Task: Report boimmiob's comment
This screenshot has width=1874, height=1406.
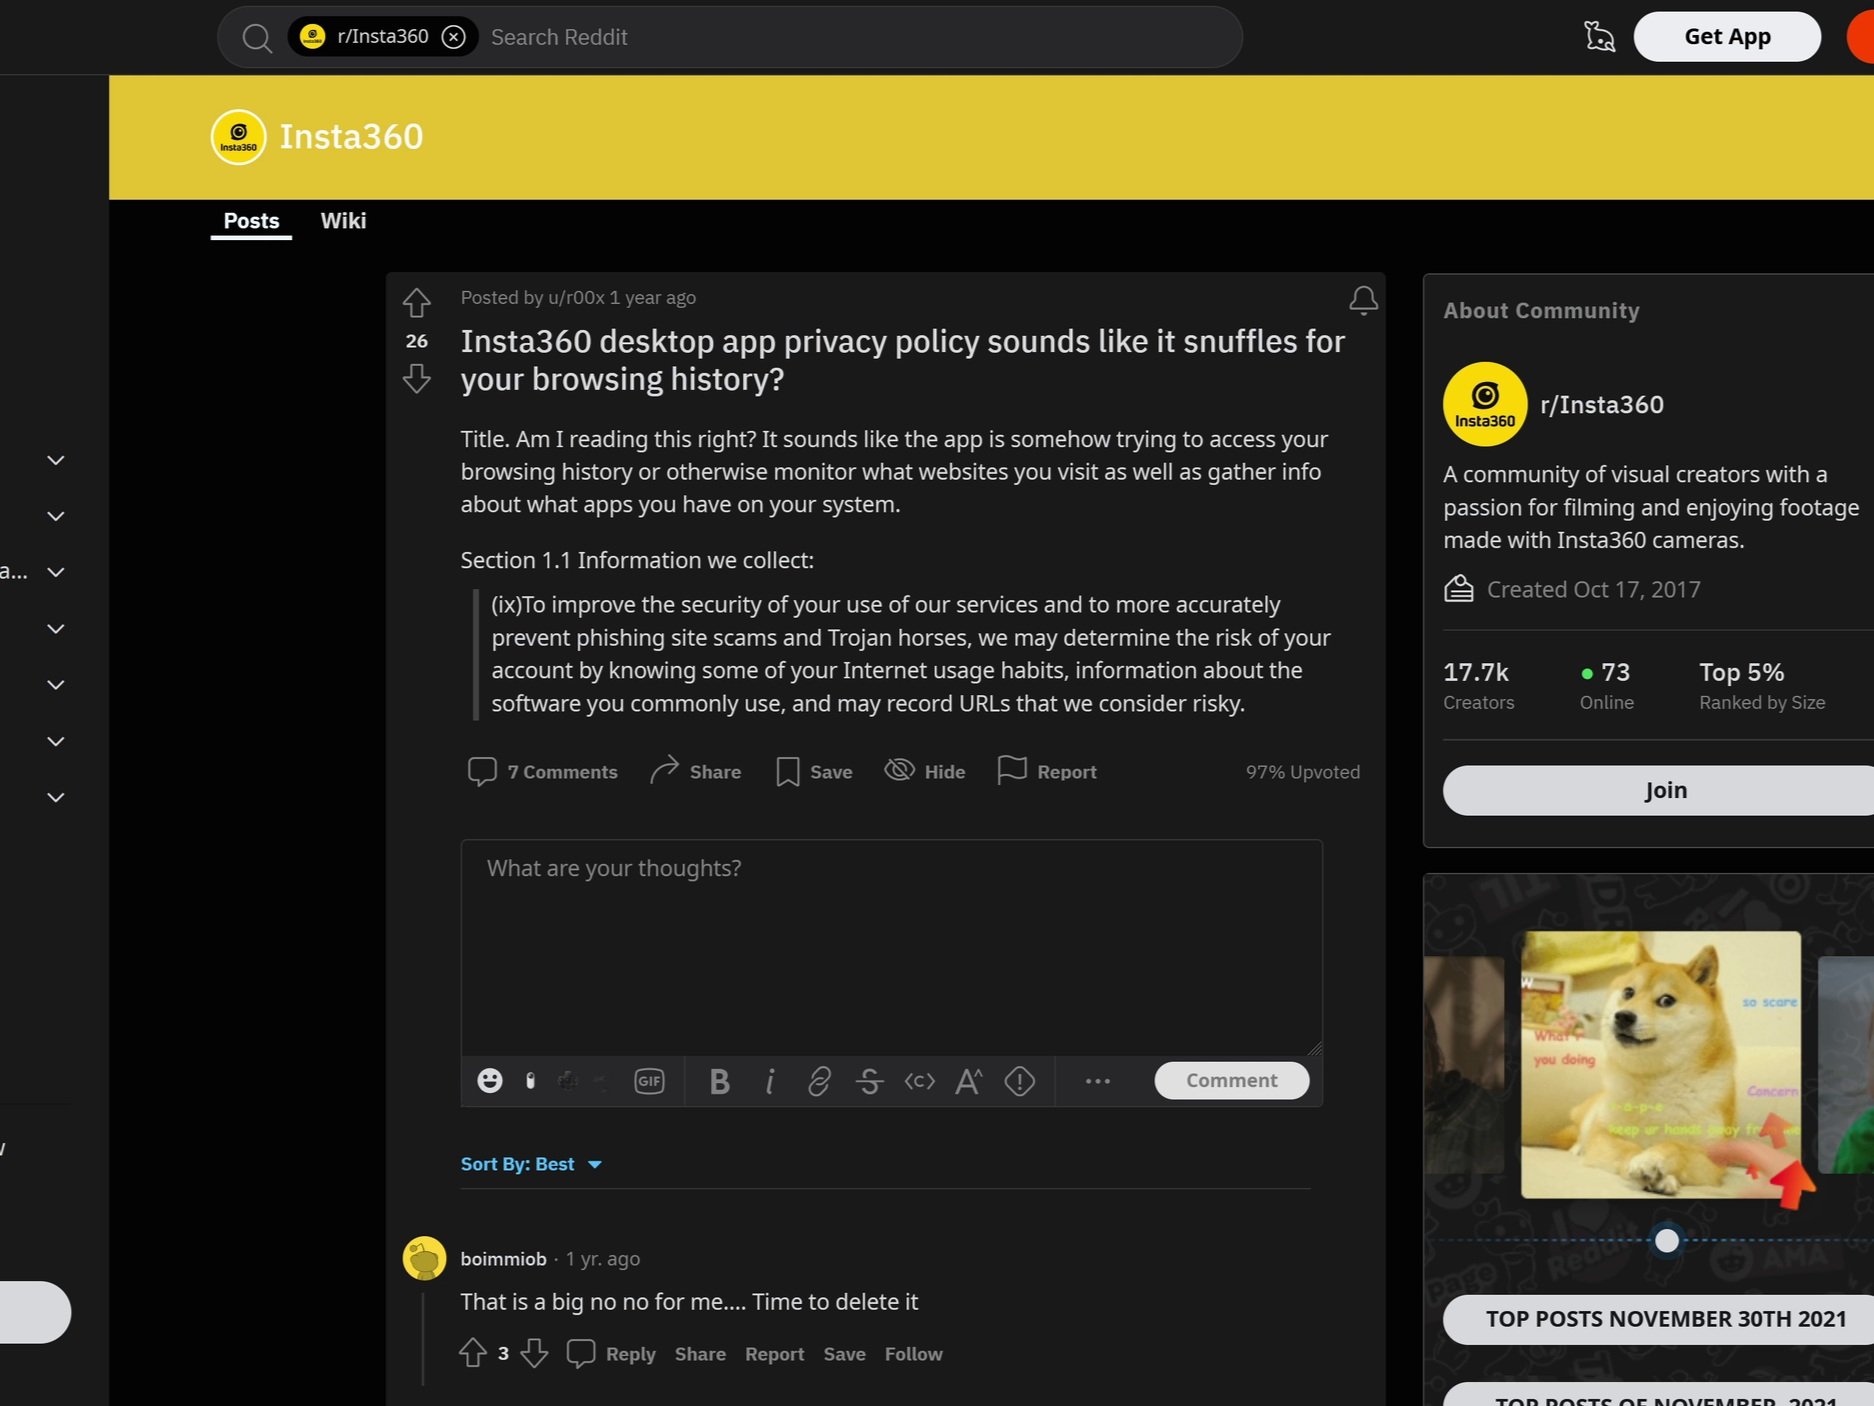Action: (x=774, y=1354)
